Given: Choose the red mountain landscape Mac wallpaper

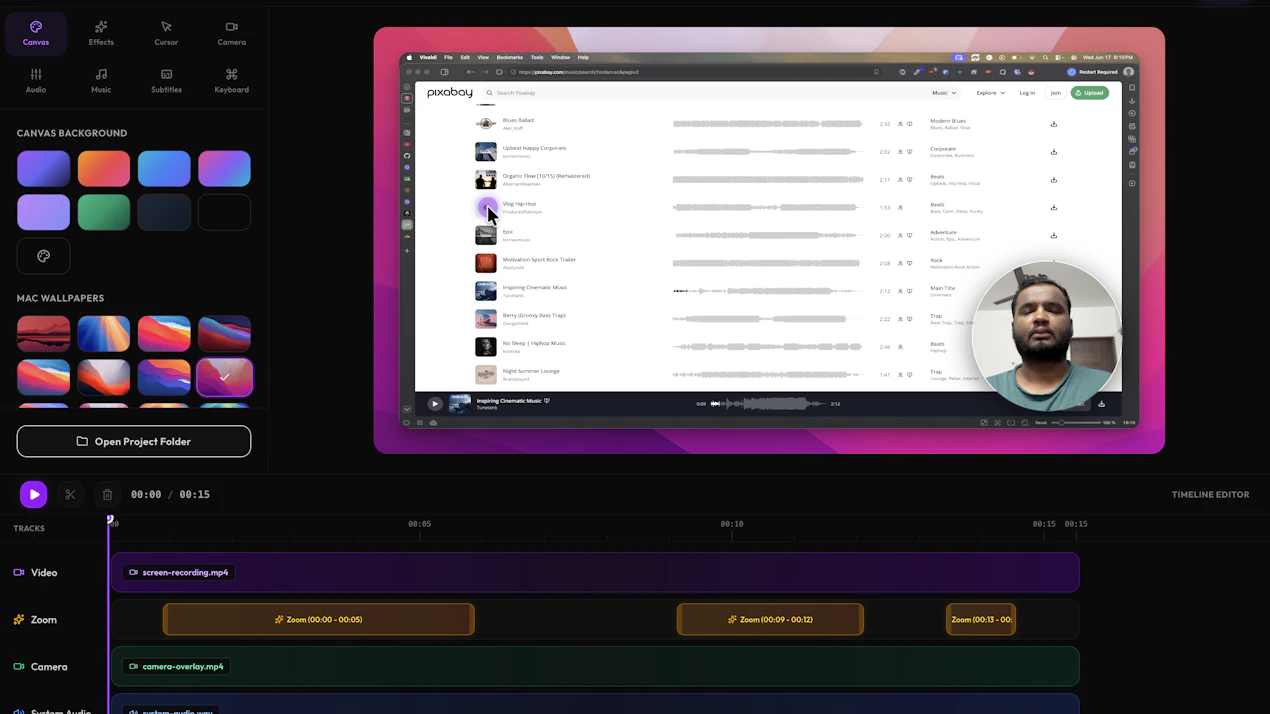Looking at the screenshot, I should click(x=44, y=334).
